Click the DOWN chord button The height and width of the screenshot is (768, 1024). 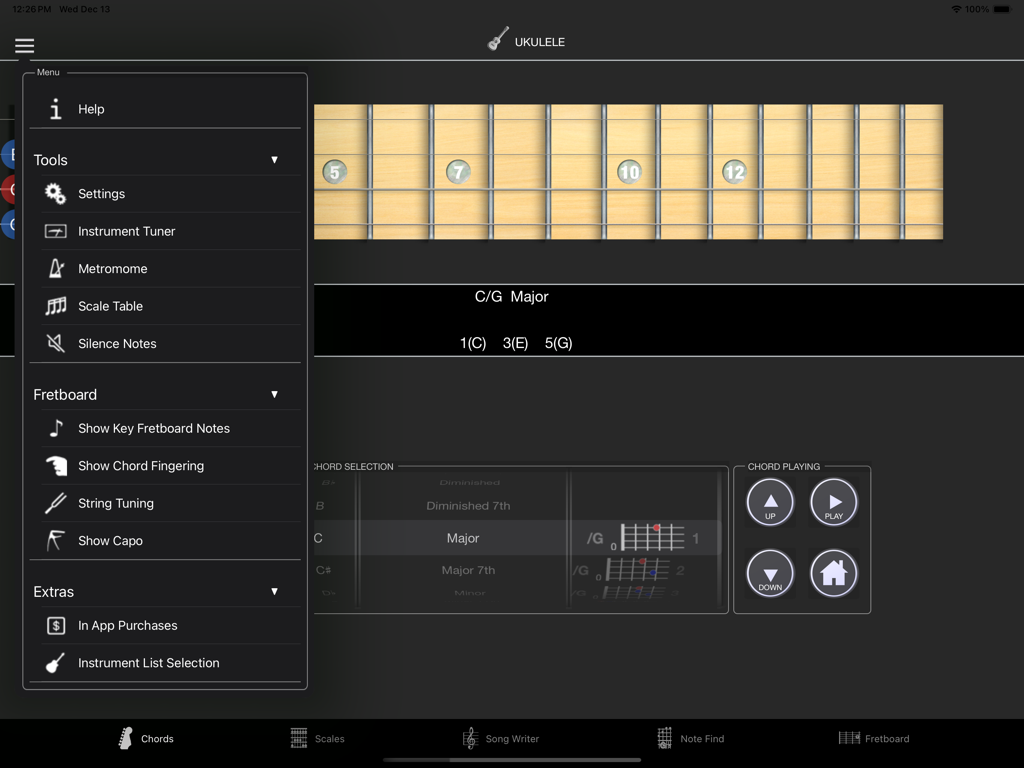(770, 572)
